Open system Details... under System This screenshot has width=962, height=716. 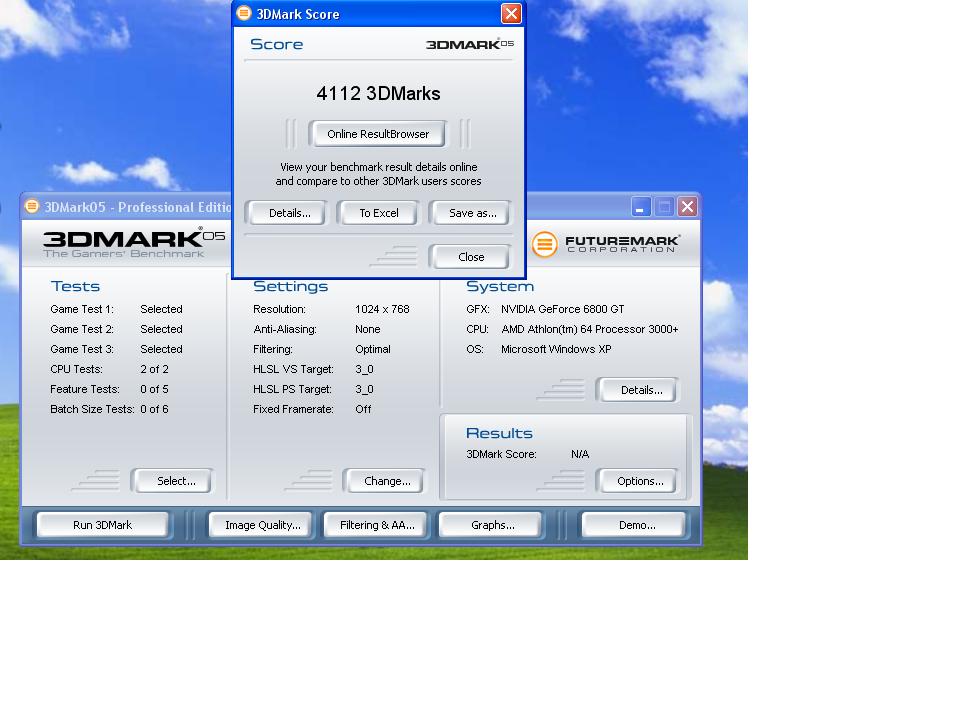click(x=640, y=390)
